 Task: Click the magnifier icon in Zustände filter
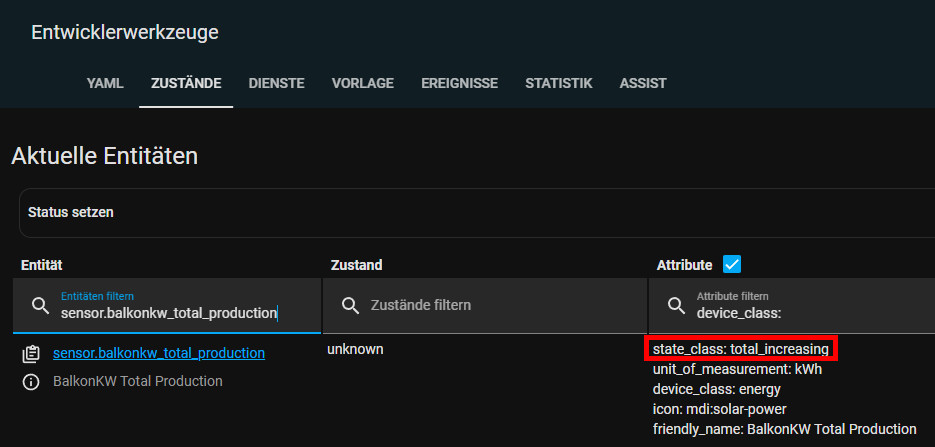coord(349,305)
